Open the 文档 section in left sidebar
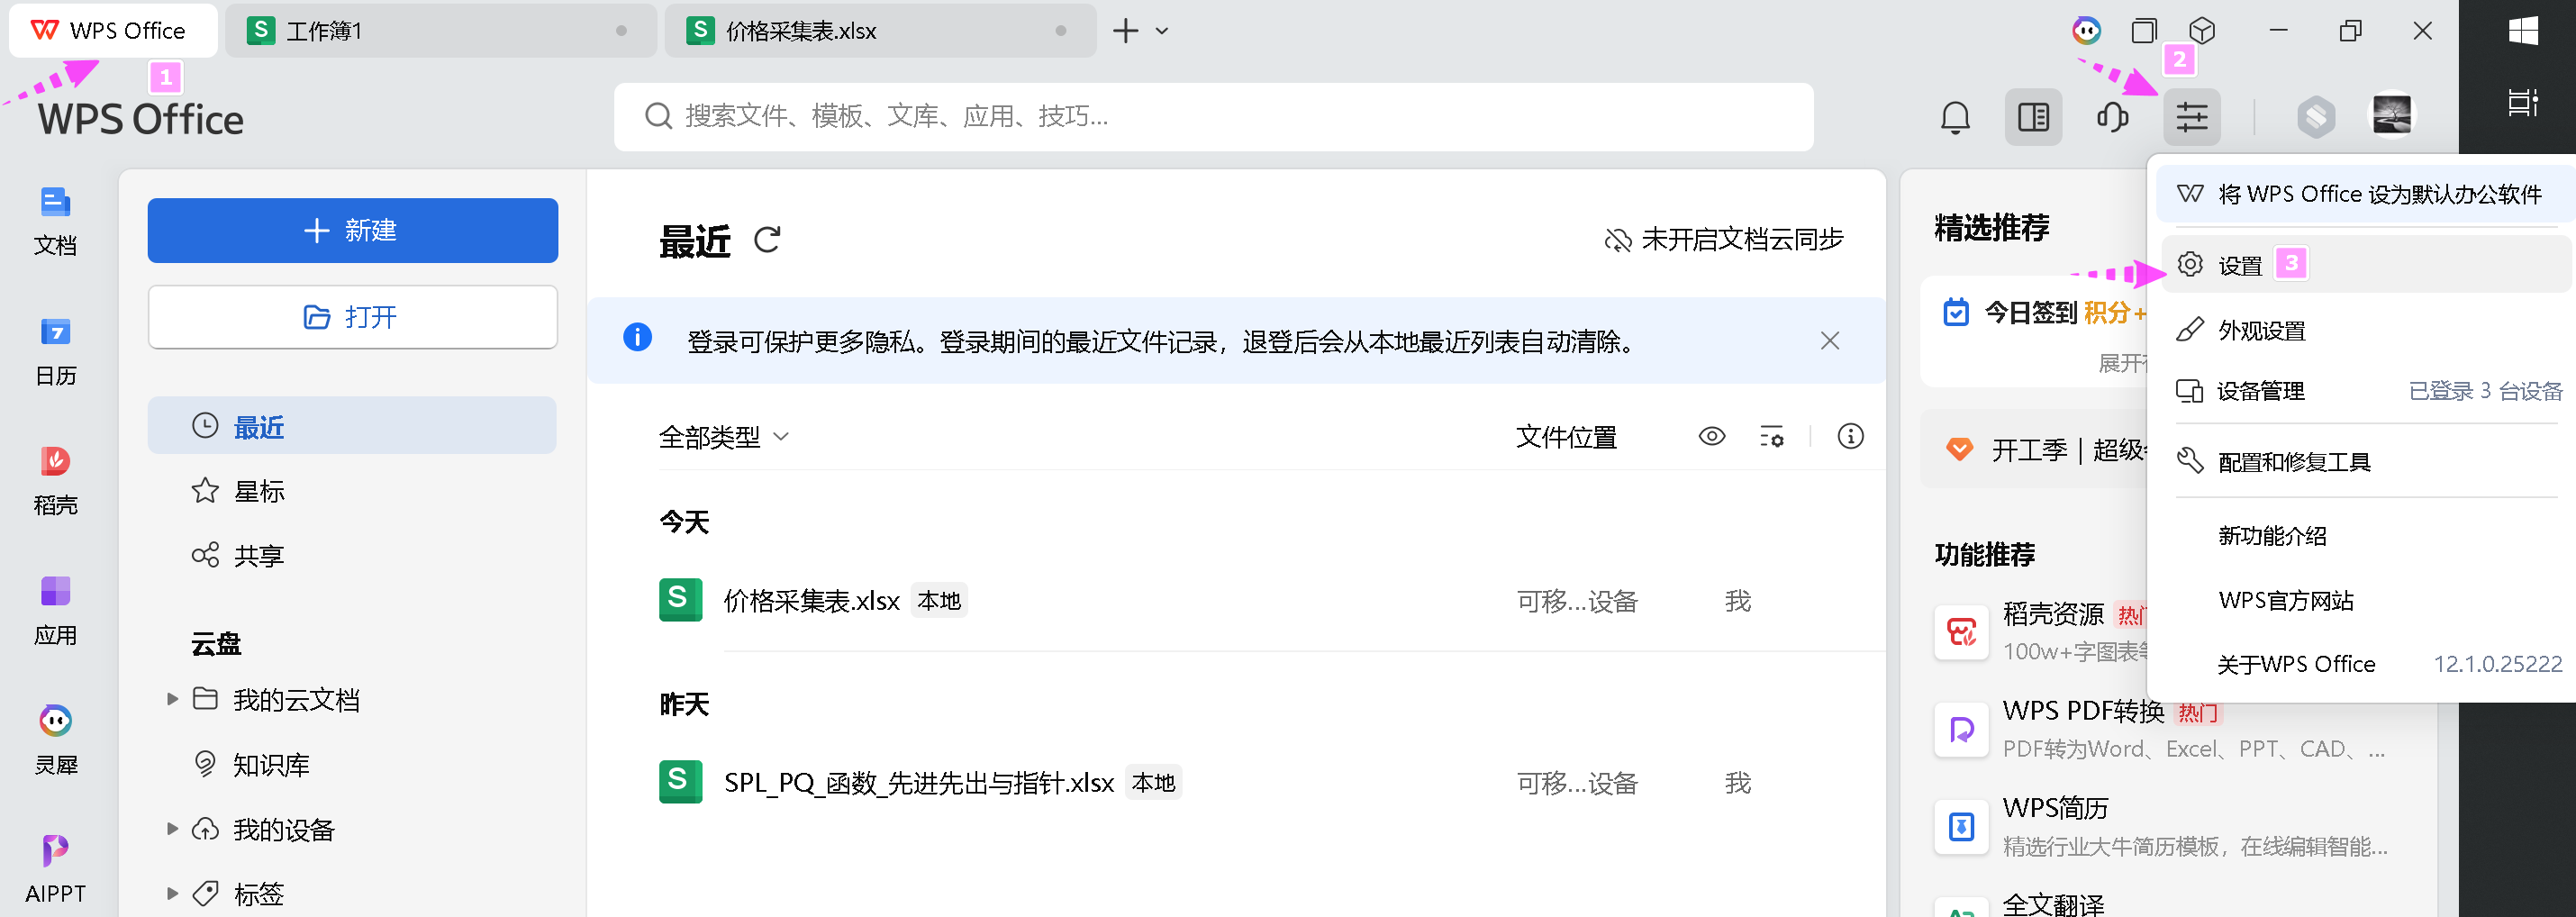 [x=55, y=221]
